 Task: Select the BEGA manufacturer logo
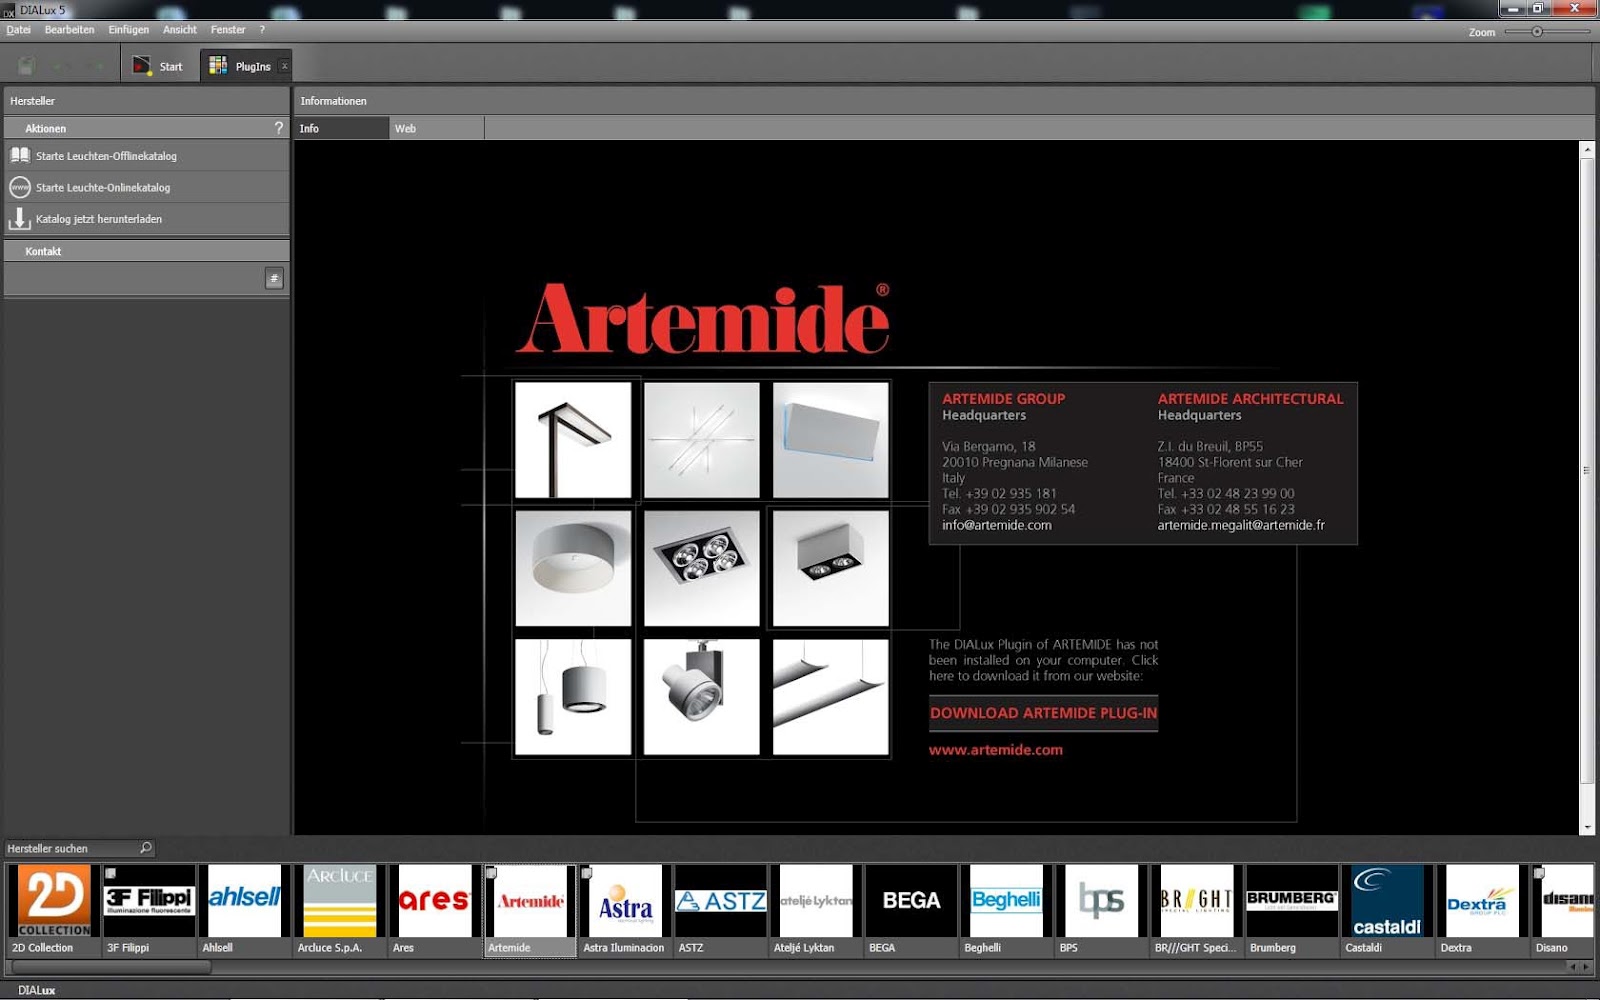[911, 901]
